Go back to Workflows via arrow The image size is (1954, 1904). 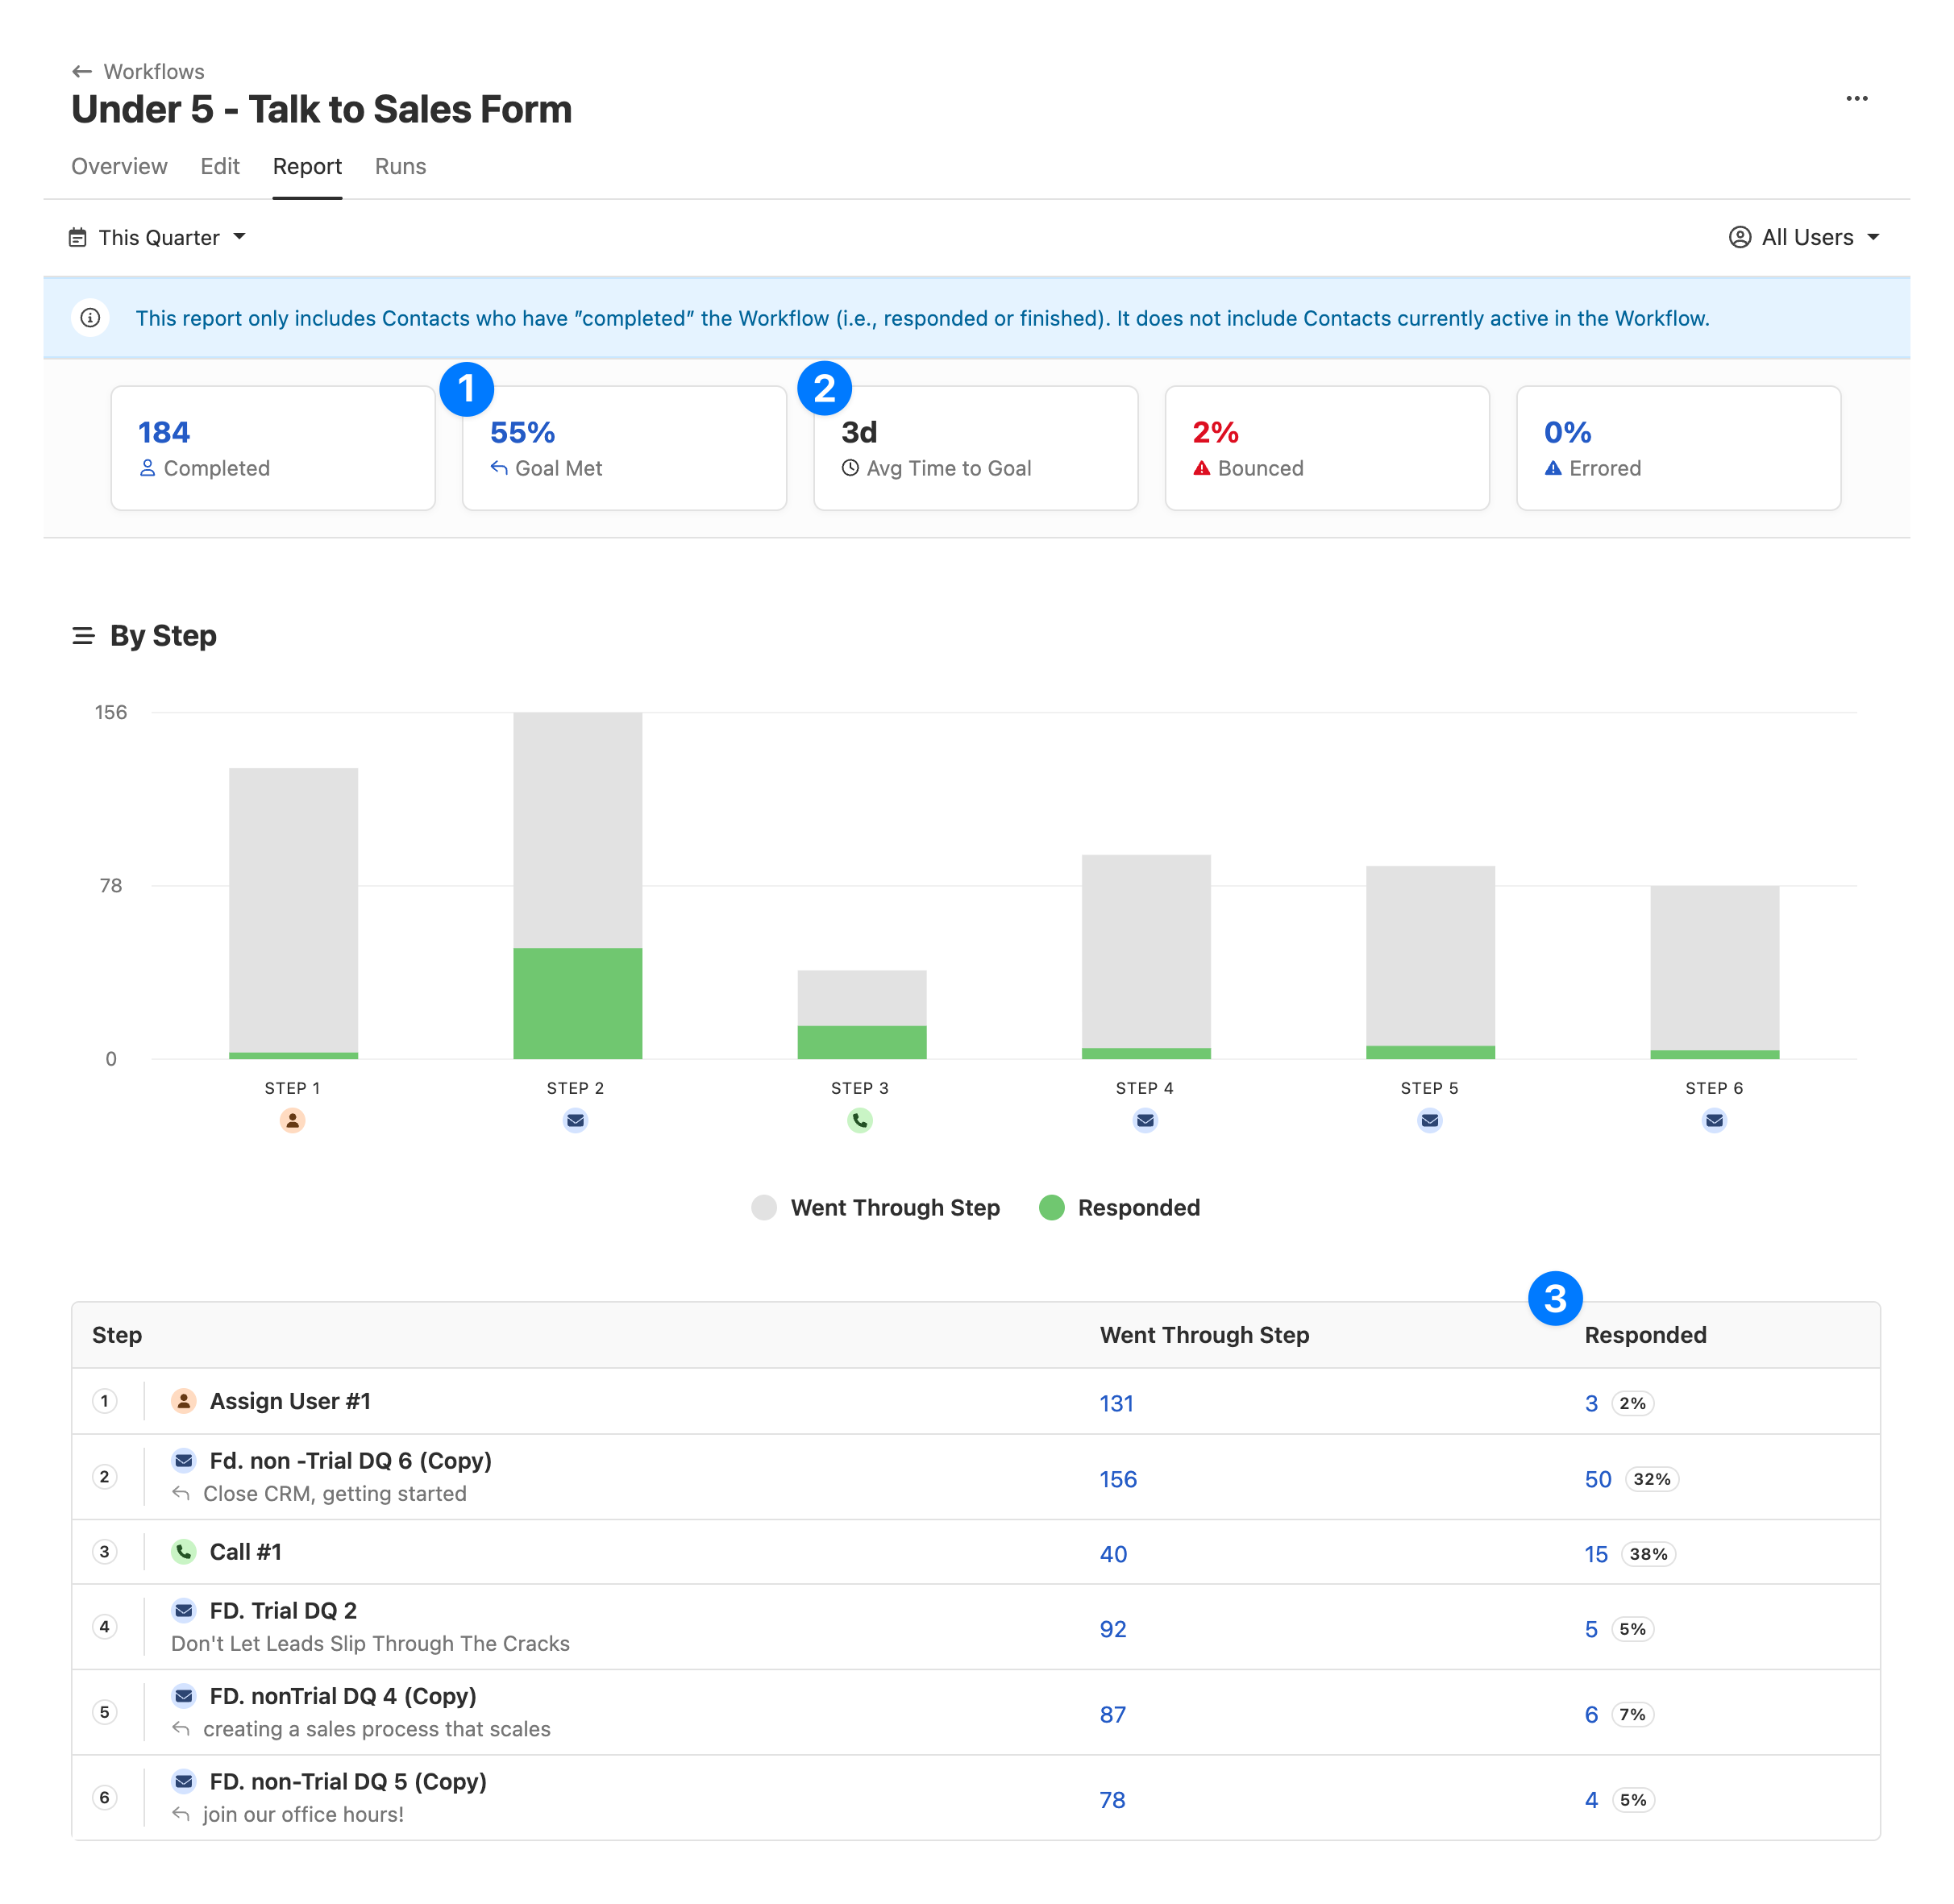(x=82, y=71)
